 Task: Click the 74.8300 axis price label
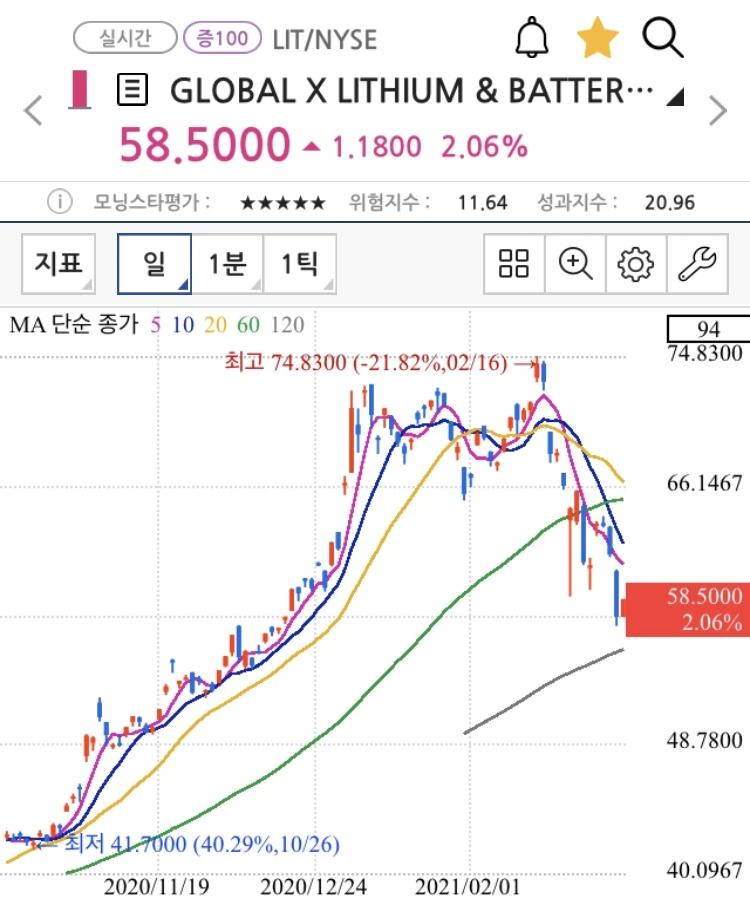point(705,353)
